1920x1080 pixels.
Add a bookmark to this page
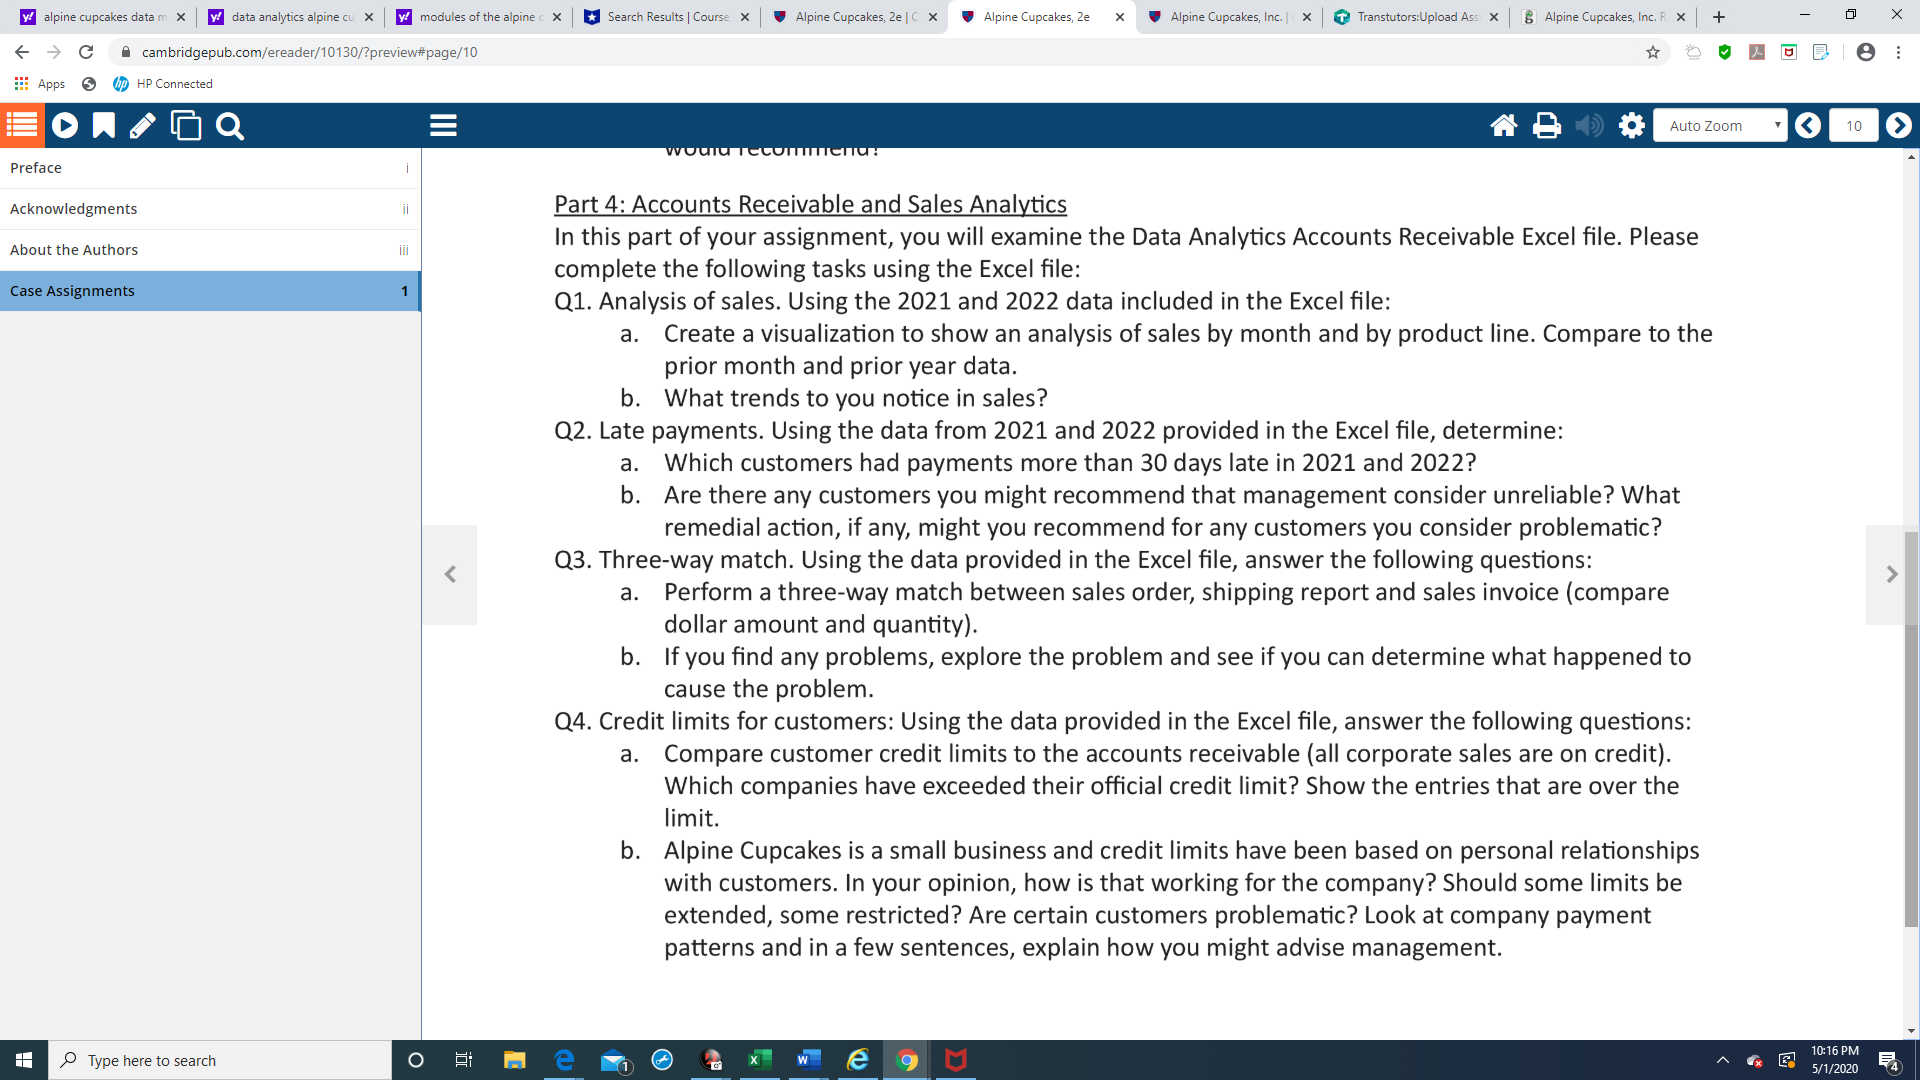coord(102,125)
